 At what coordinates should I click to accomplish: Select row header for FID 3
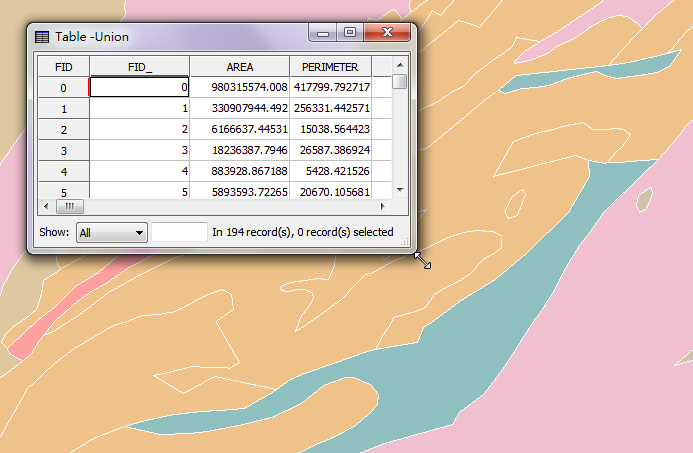point(64,151)
